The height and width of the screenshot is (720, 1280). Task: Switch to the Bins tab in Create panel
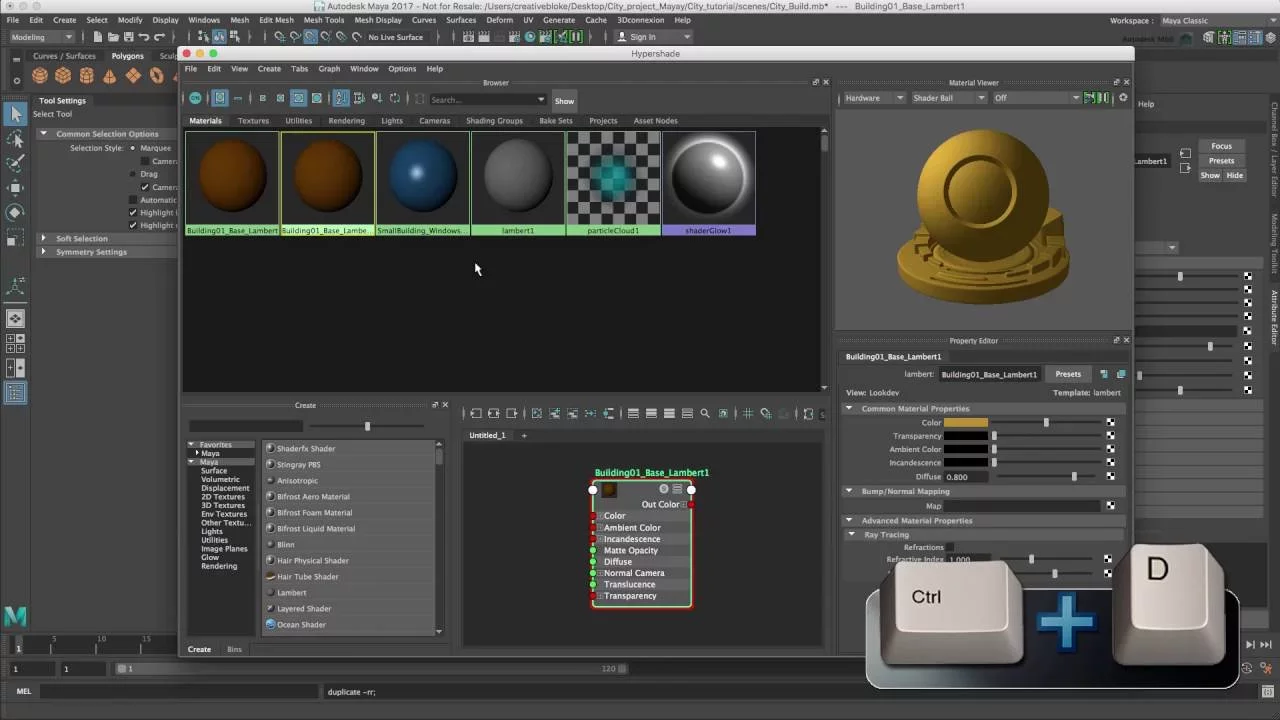pyautogui.click(x=234, y=649)
